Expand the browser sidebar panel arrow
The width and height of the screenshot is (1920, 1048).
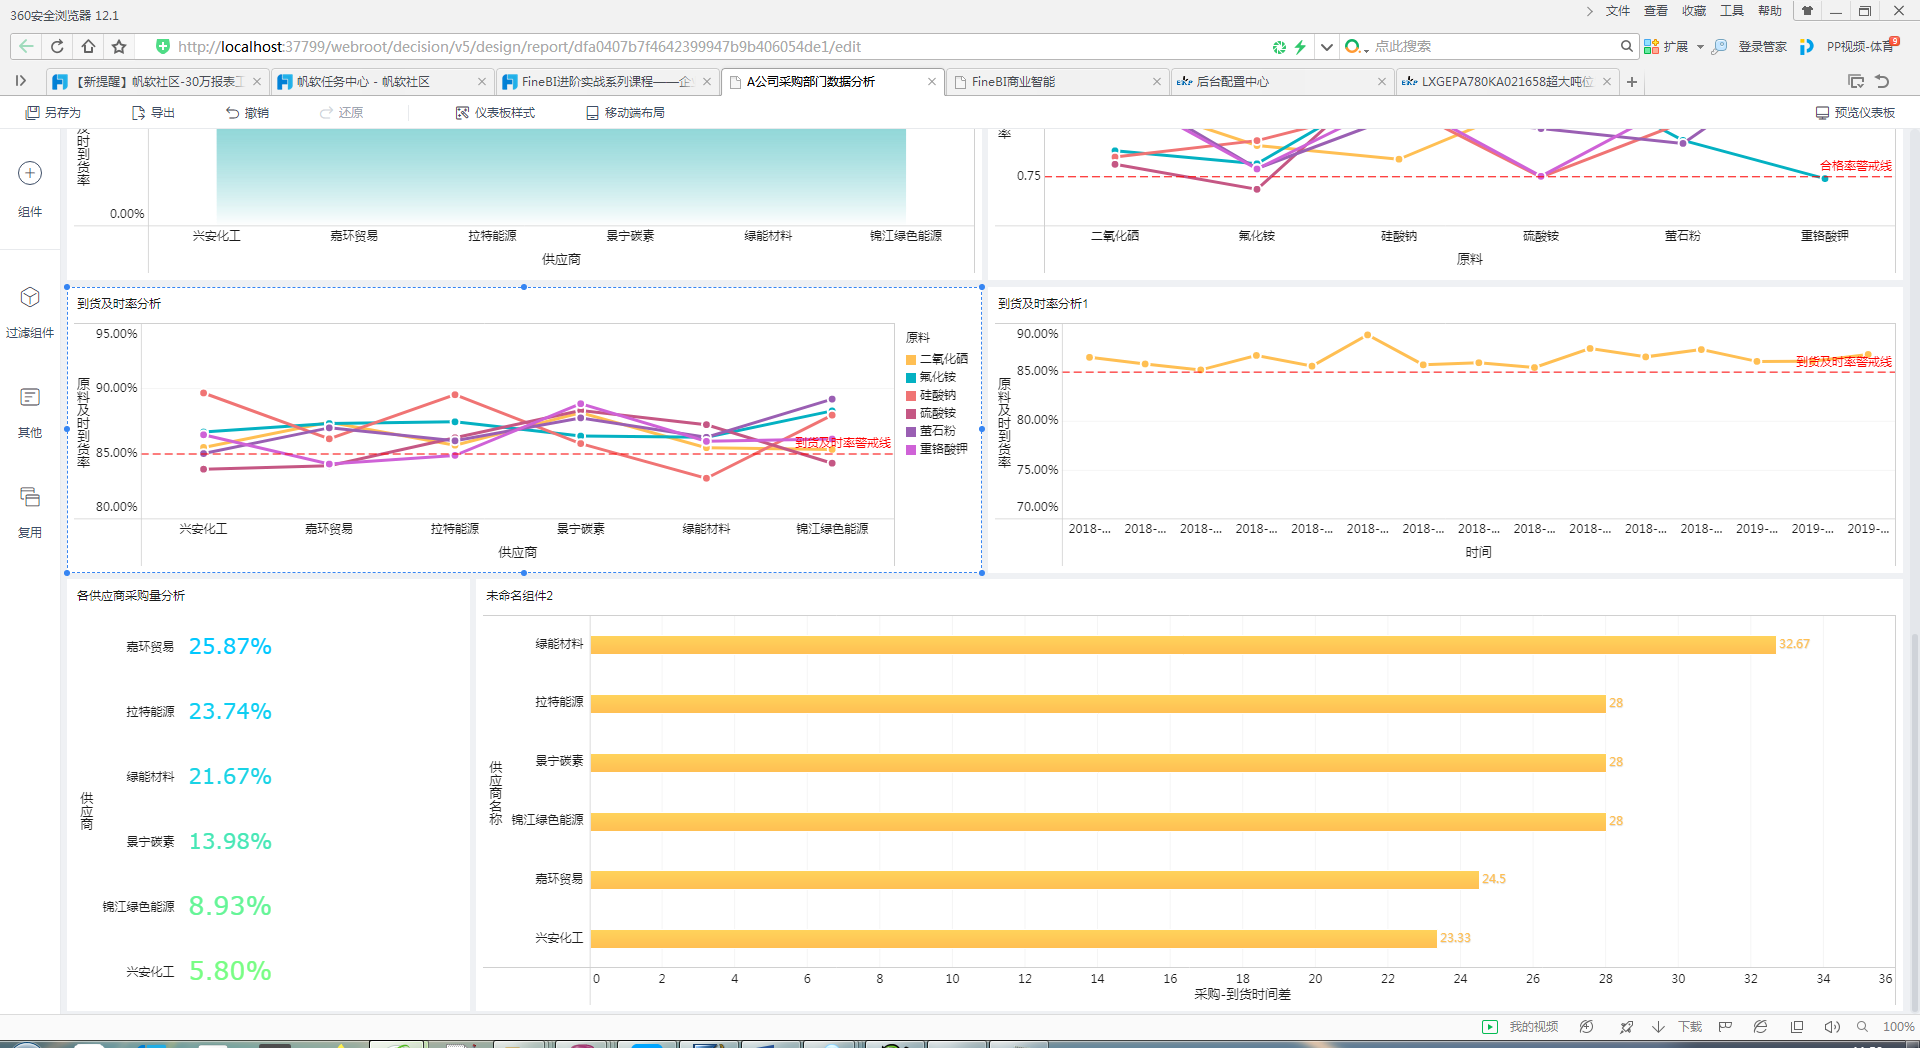(x=20, y=81)
